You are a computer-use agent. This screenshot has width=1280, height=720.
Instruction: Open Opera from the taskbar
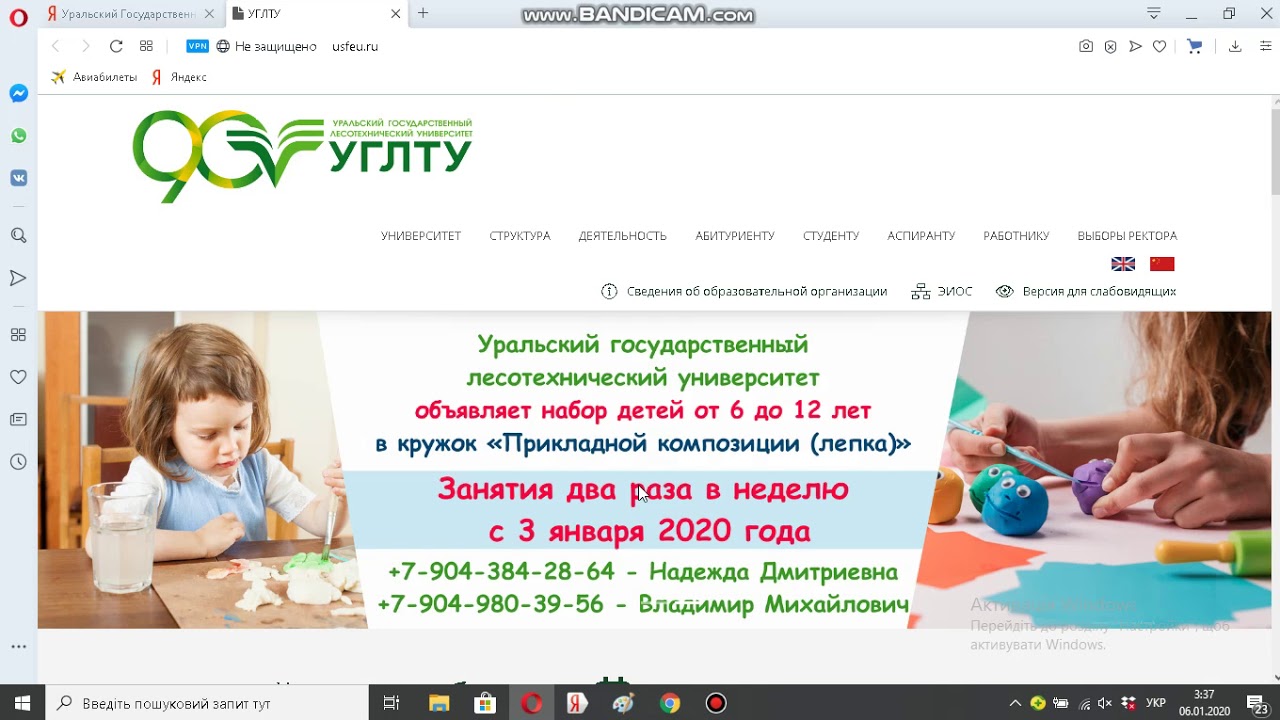pos(531,703)
